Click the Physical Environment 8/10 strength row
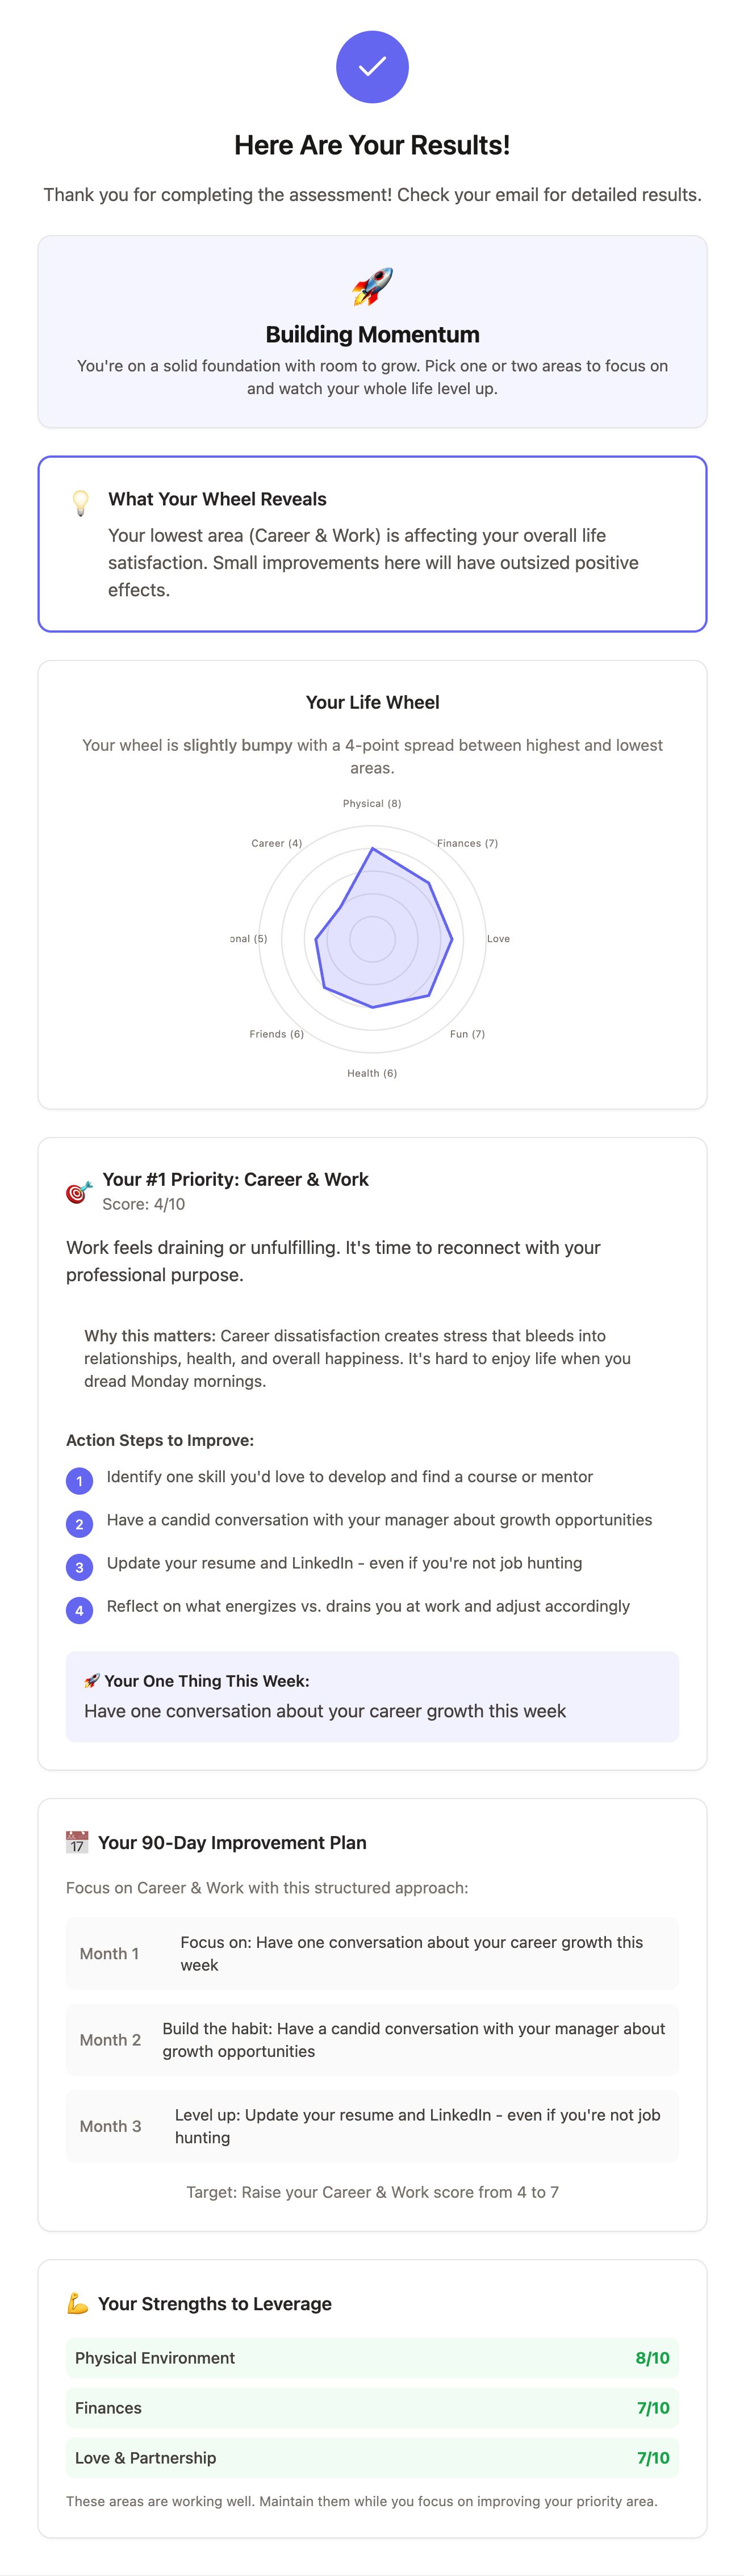 pyautogui.click(x=372, y=2358)
